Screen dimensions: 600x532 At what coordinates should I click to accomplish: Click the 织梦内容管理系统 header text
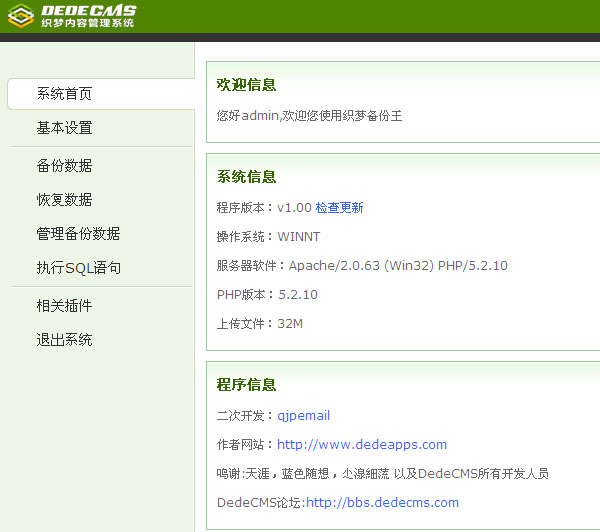[x=88, y=23]
